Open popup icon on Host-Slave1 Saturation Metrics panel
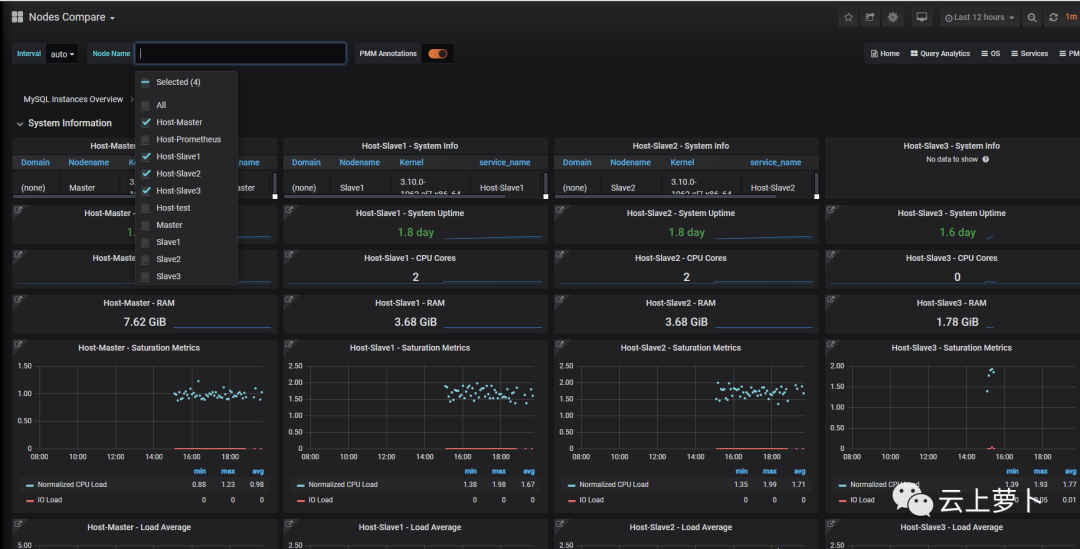This screenshot has height=549, width=1080. (x=289, y=344)
